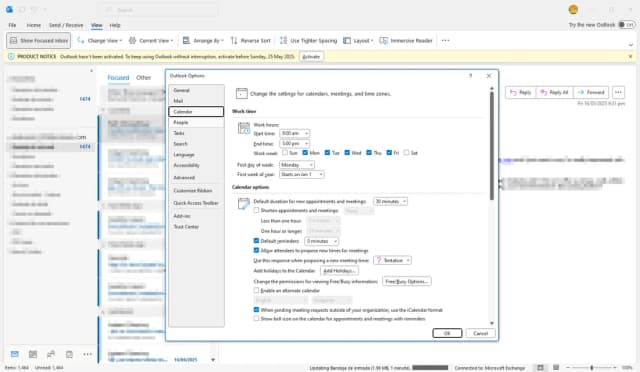
Task: Uncheck Wed in work week
Action: 347,153
